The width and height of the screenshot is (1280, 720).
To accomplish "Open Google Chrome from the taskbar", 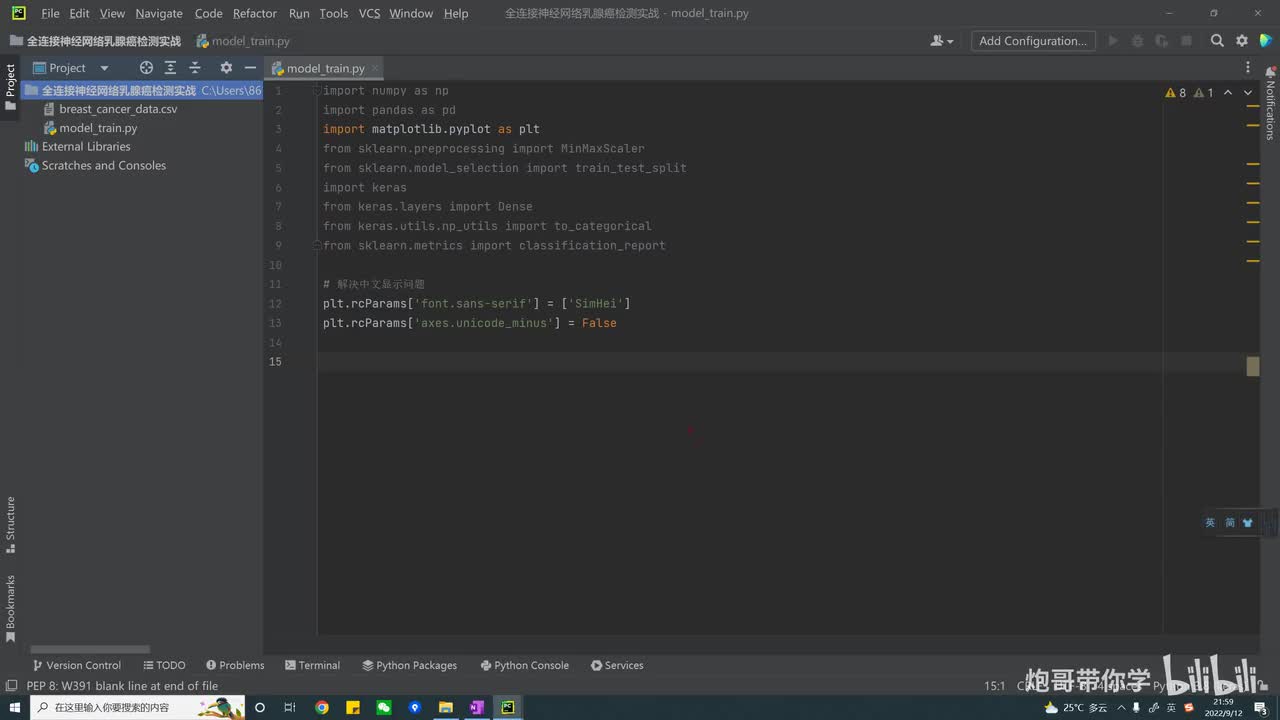I will pyautogui.click(x=322, y=707).
